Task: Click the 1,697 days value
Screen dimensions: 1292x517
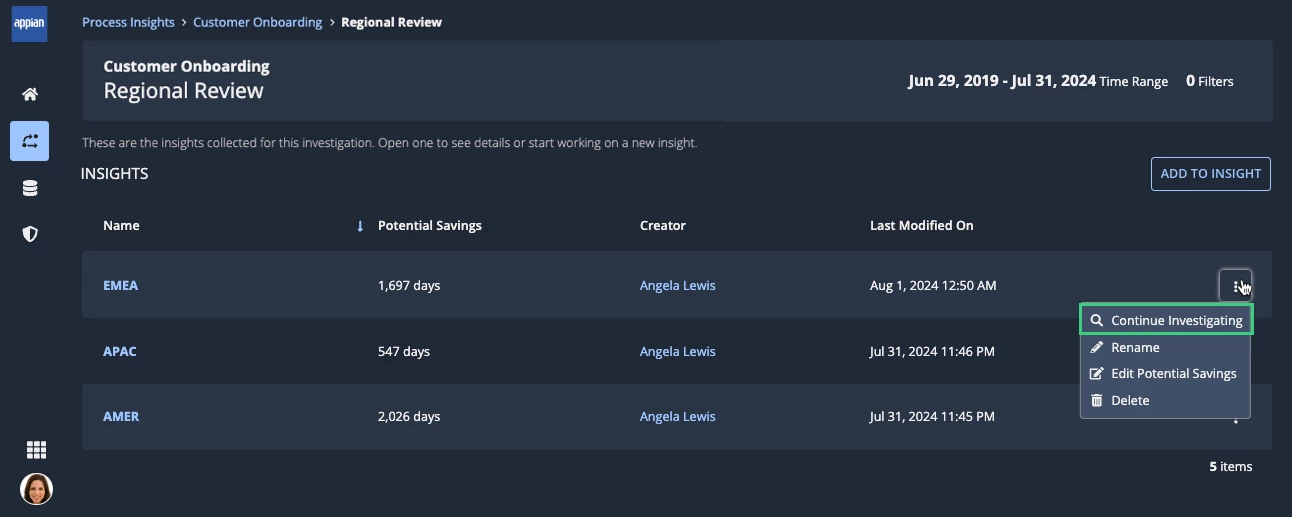Action: tap(409, 285)
